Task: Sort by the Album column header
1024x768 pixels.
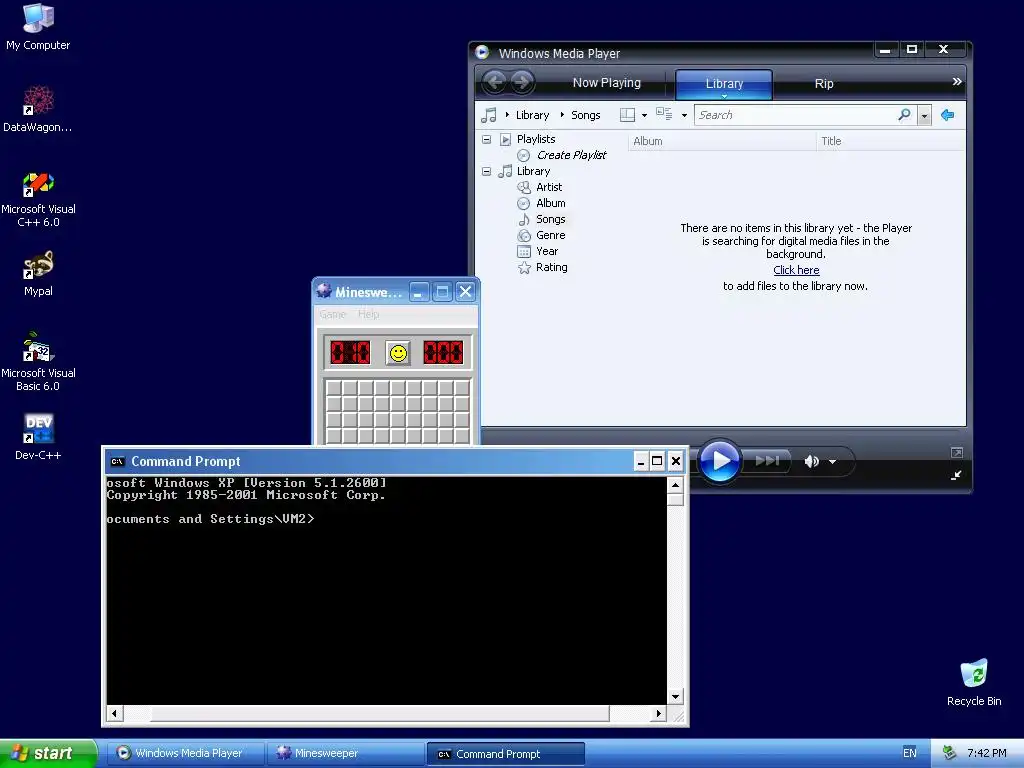Action: [722, 141]
